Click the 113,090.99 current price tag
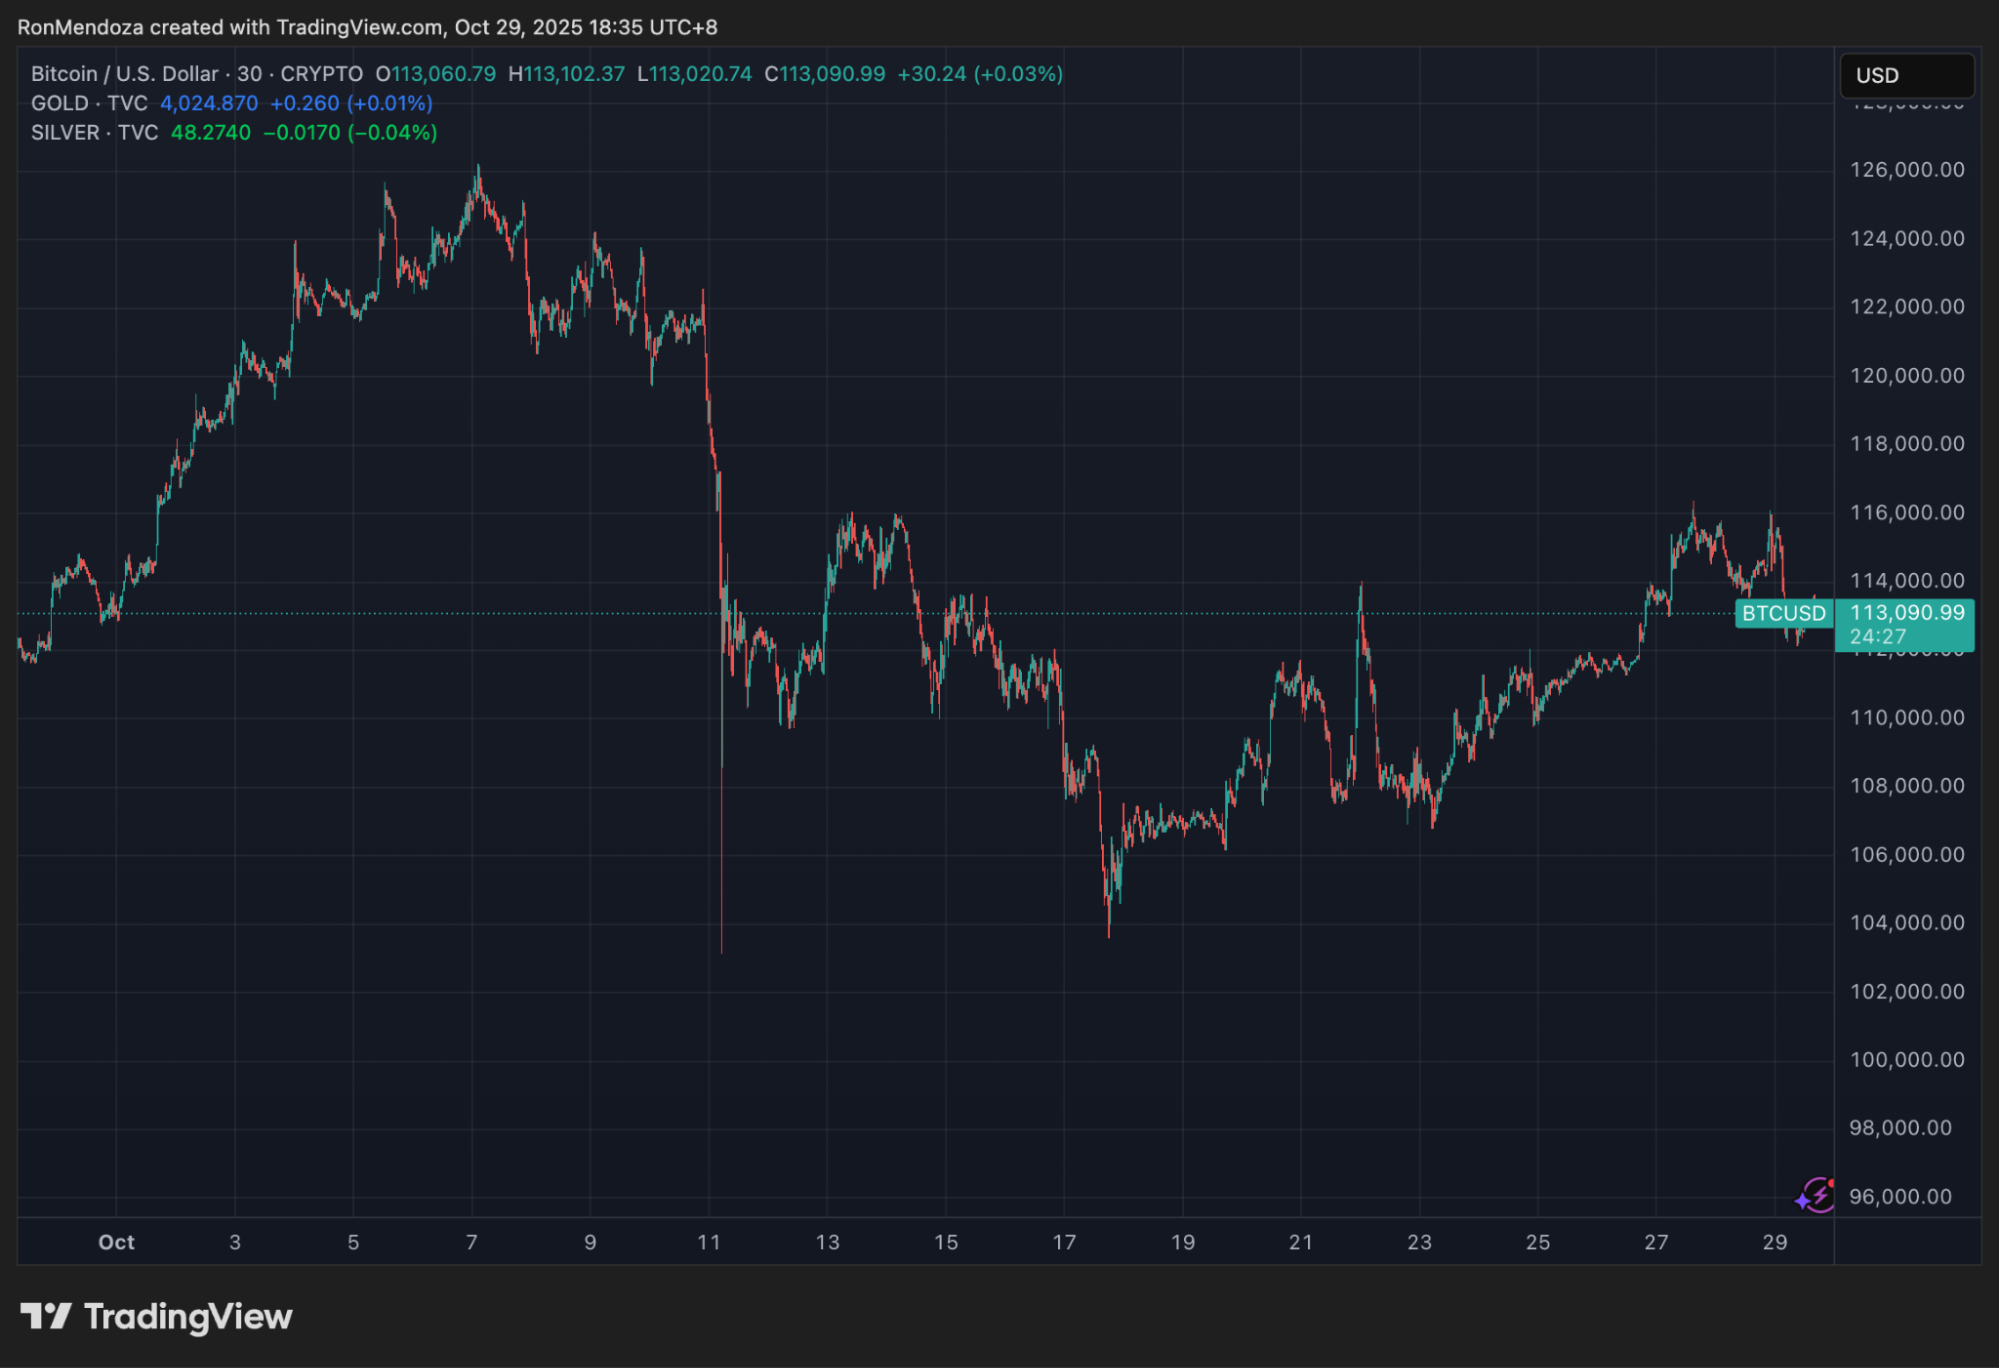This screenshot has width=1999, height=1369. point(1906,613)
